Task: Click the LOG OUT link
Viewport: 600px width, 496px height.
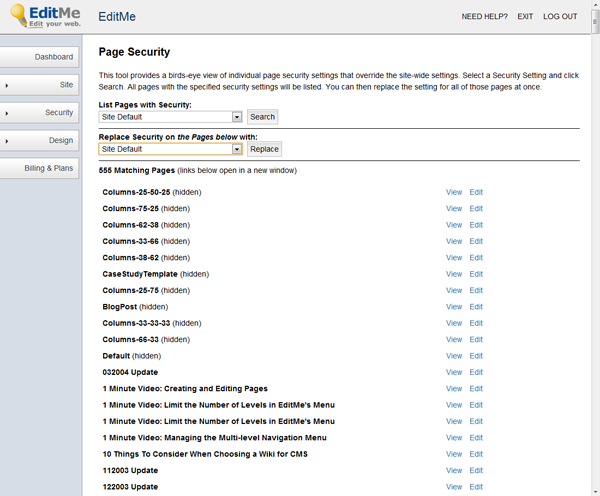Action: pyautogui.click(x=560, y=16)
